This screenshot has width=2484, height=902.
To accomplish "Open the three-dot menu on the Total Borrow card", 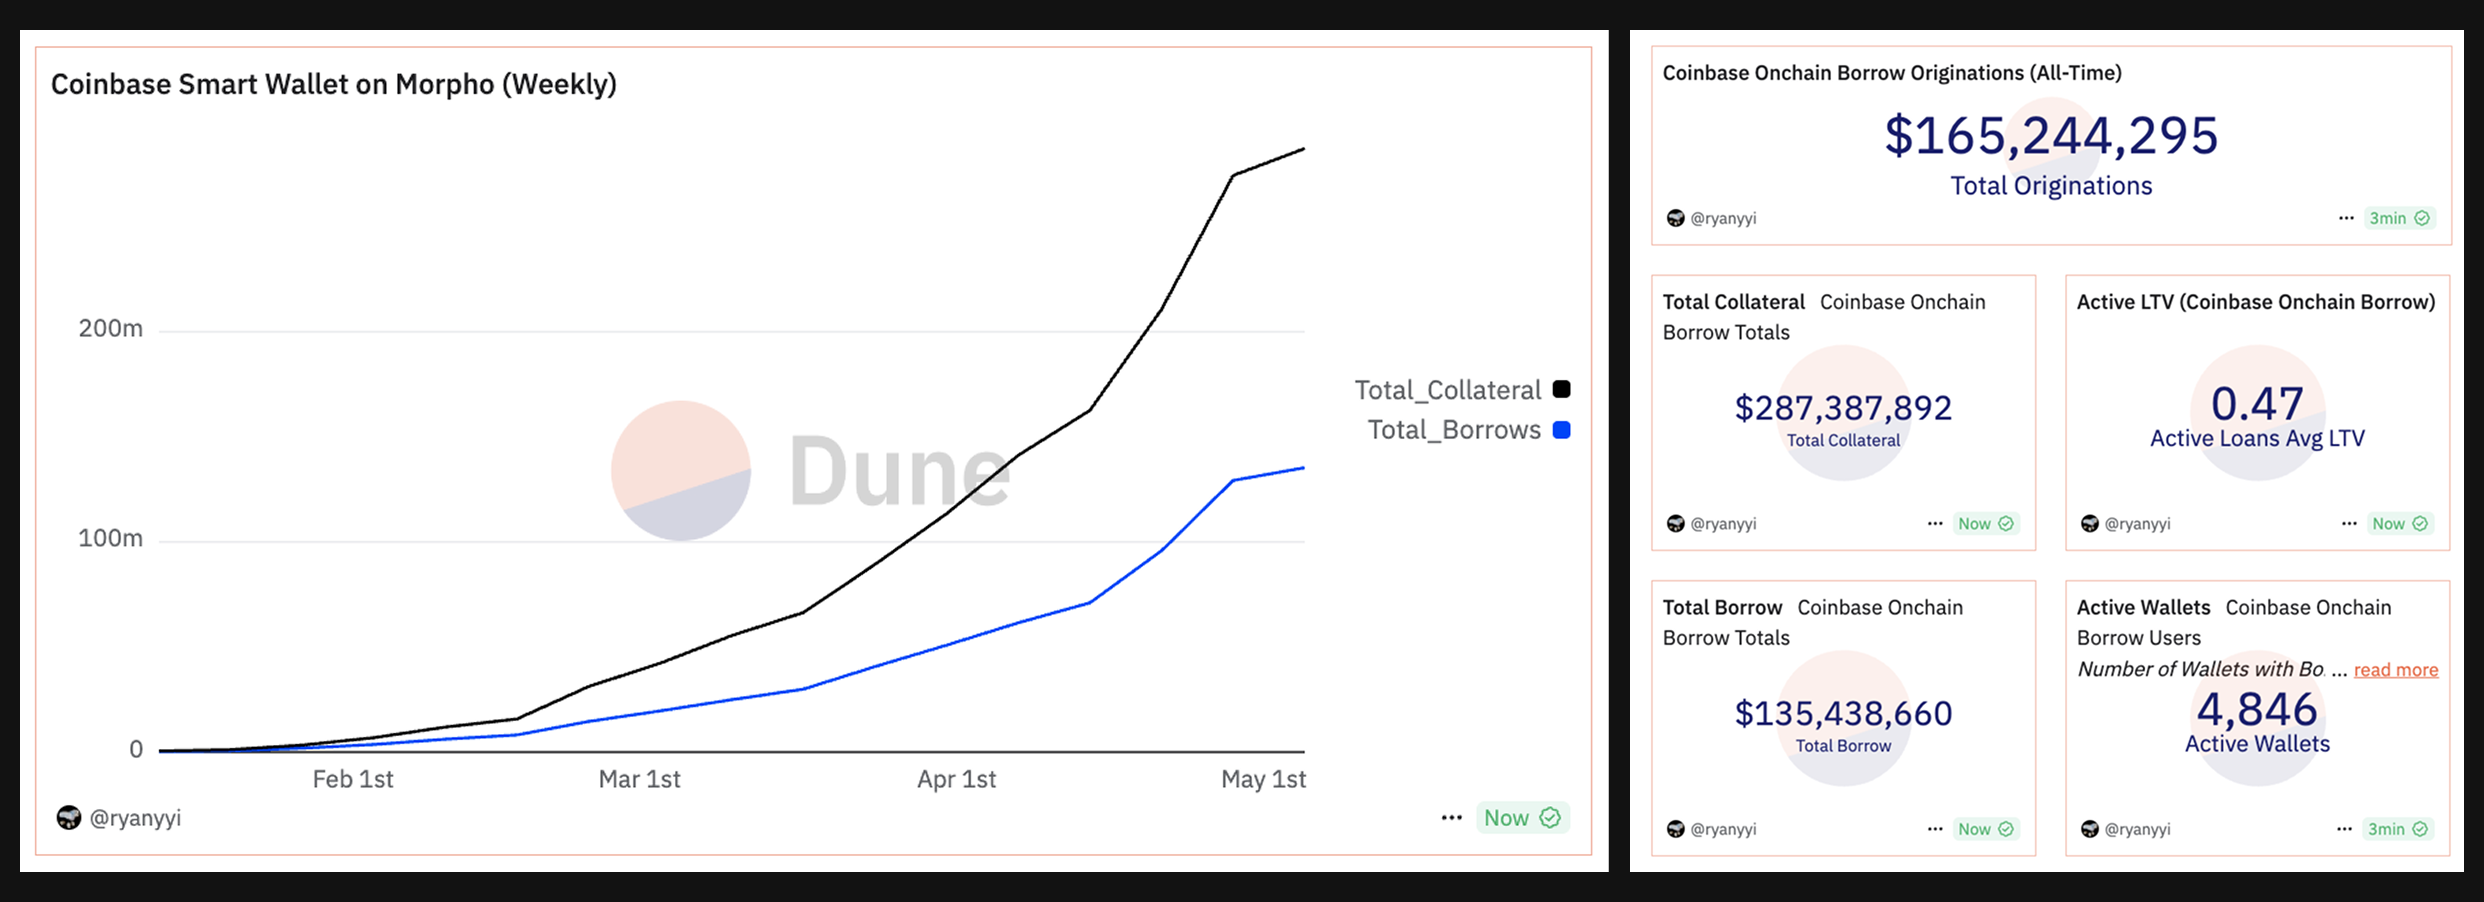I will pos(1935,829).
